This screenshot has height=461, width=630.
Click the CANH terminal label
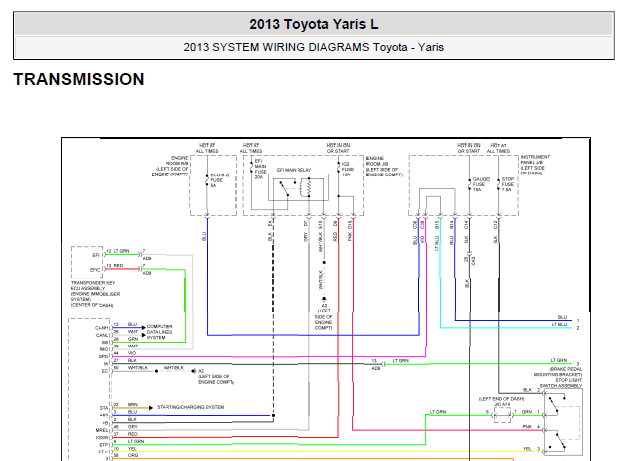(102, 328)
